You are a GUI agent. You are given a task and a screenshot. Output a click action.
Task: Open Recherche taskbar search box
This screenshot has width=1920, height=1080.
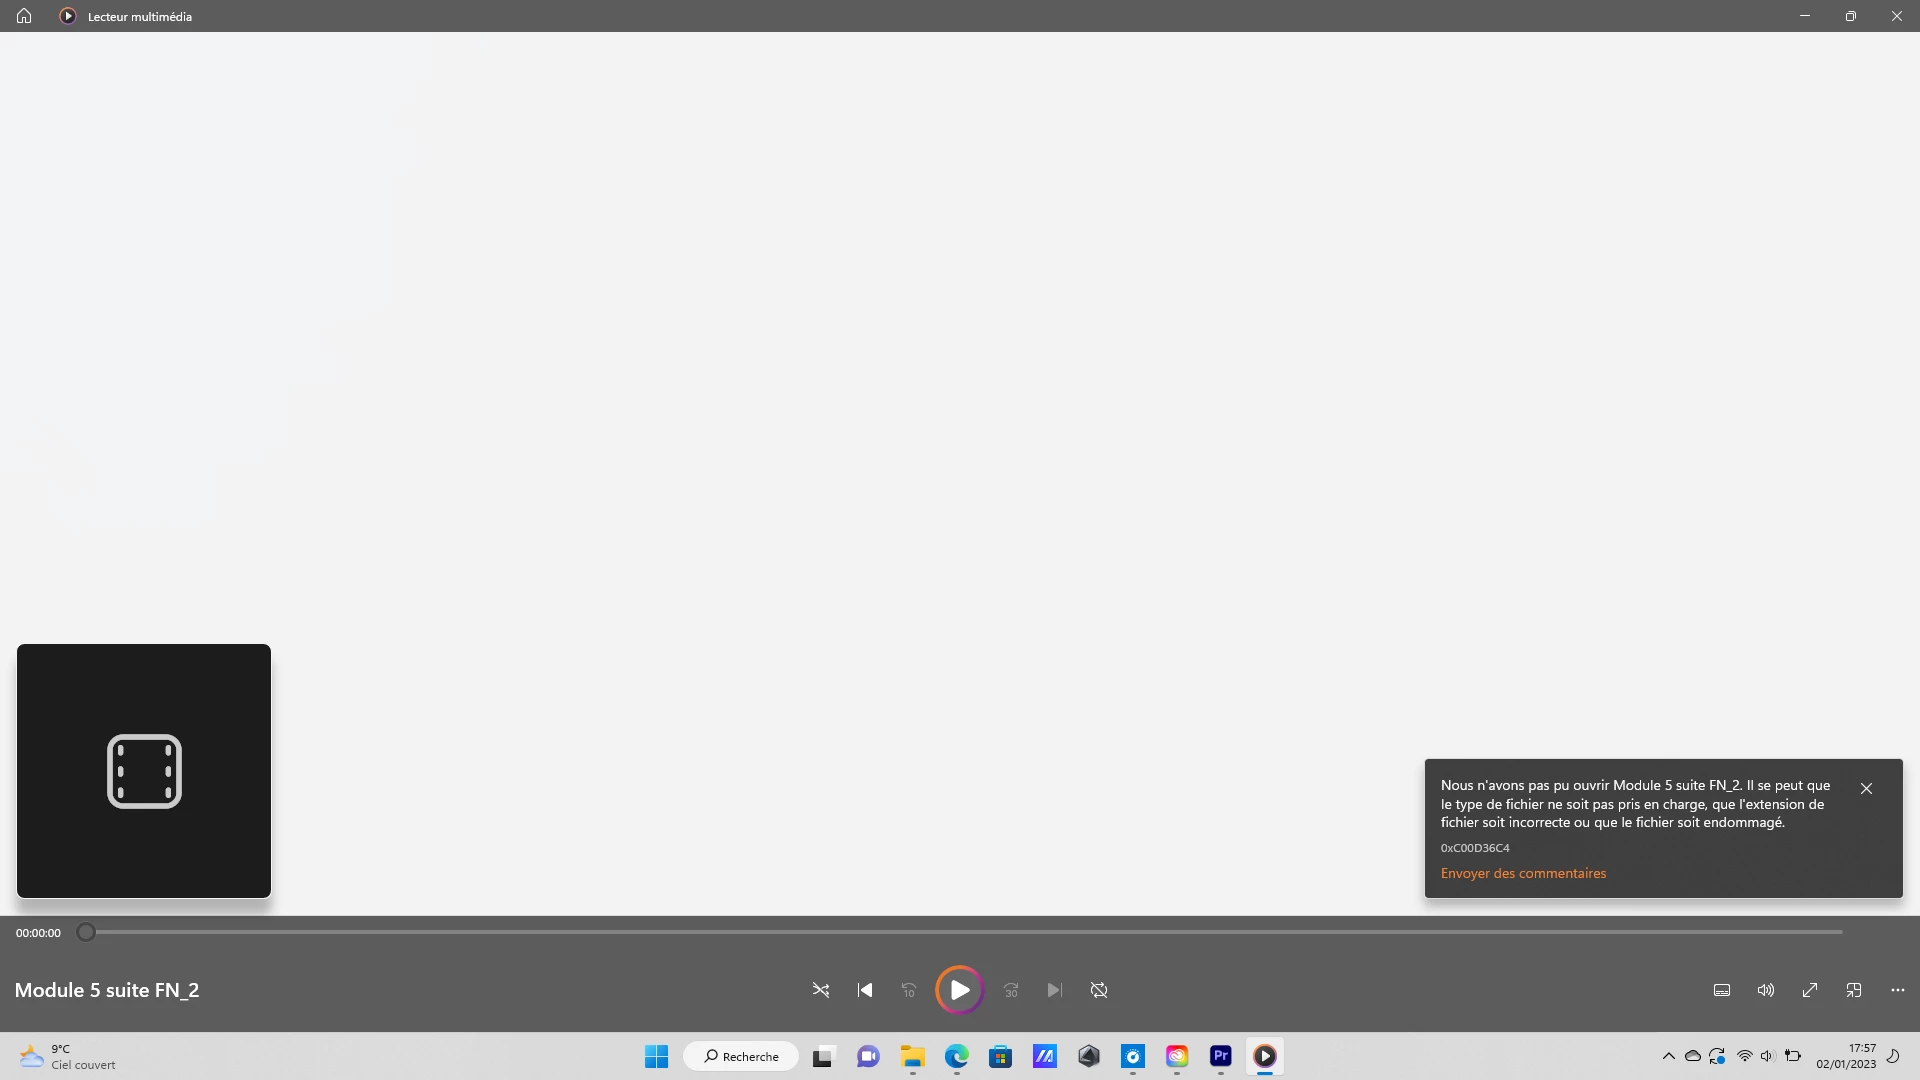[x=741, y=1056]
